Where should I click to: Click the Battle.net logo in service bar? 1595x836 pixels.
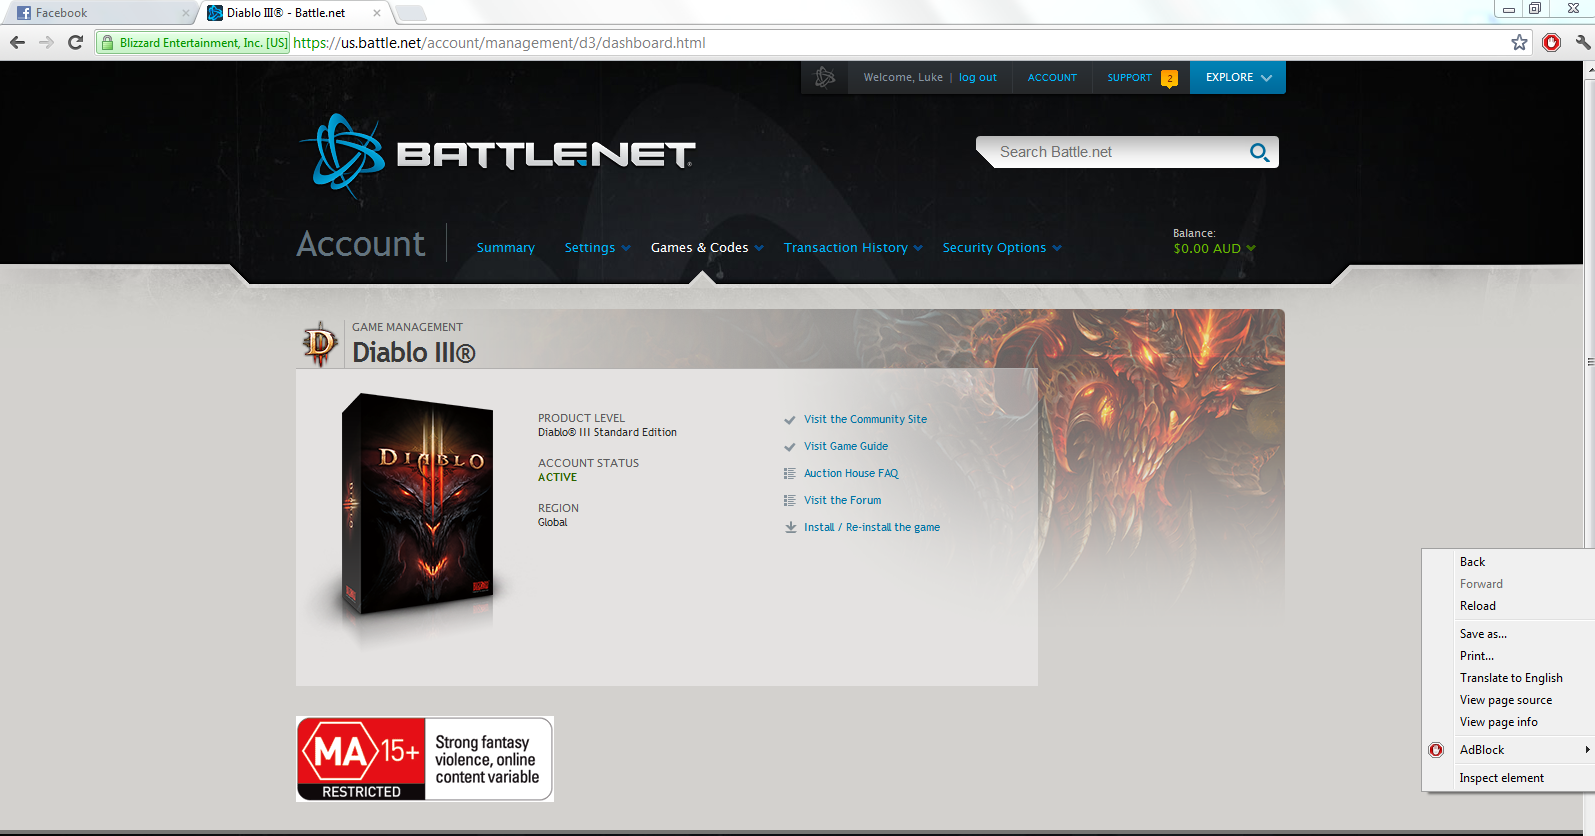[x=825, y=77]
